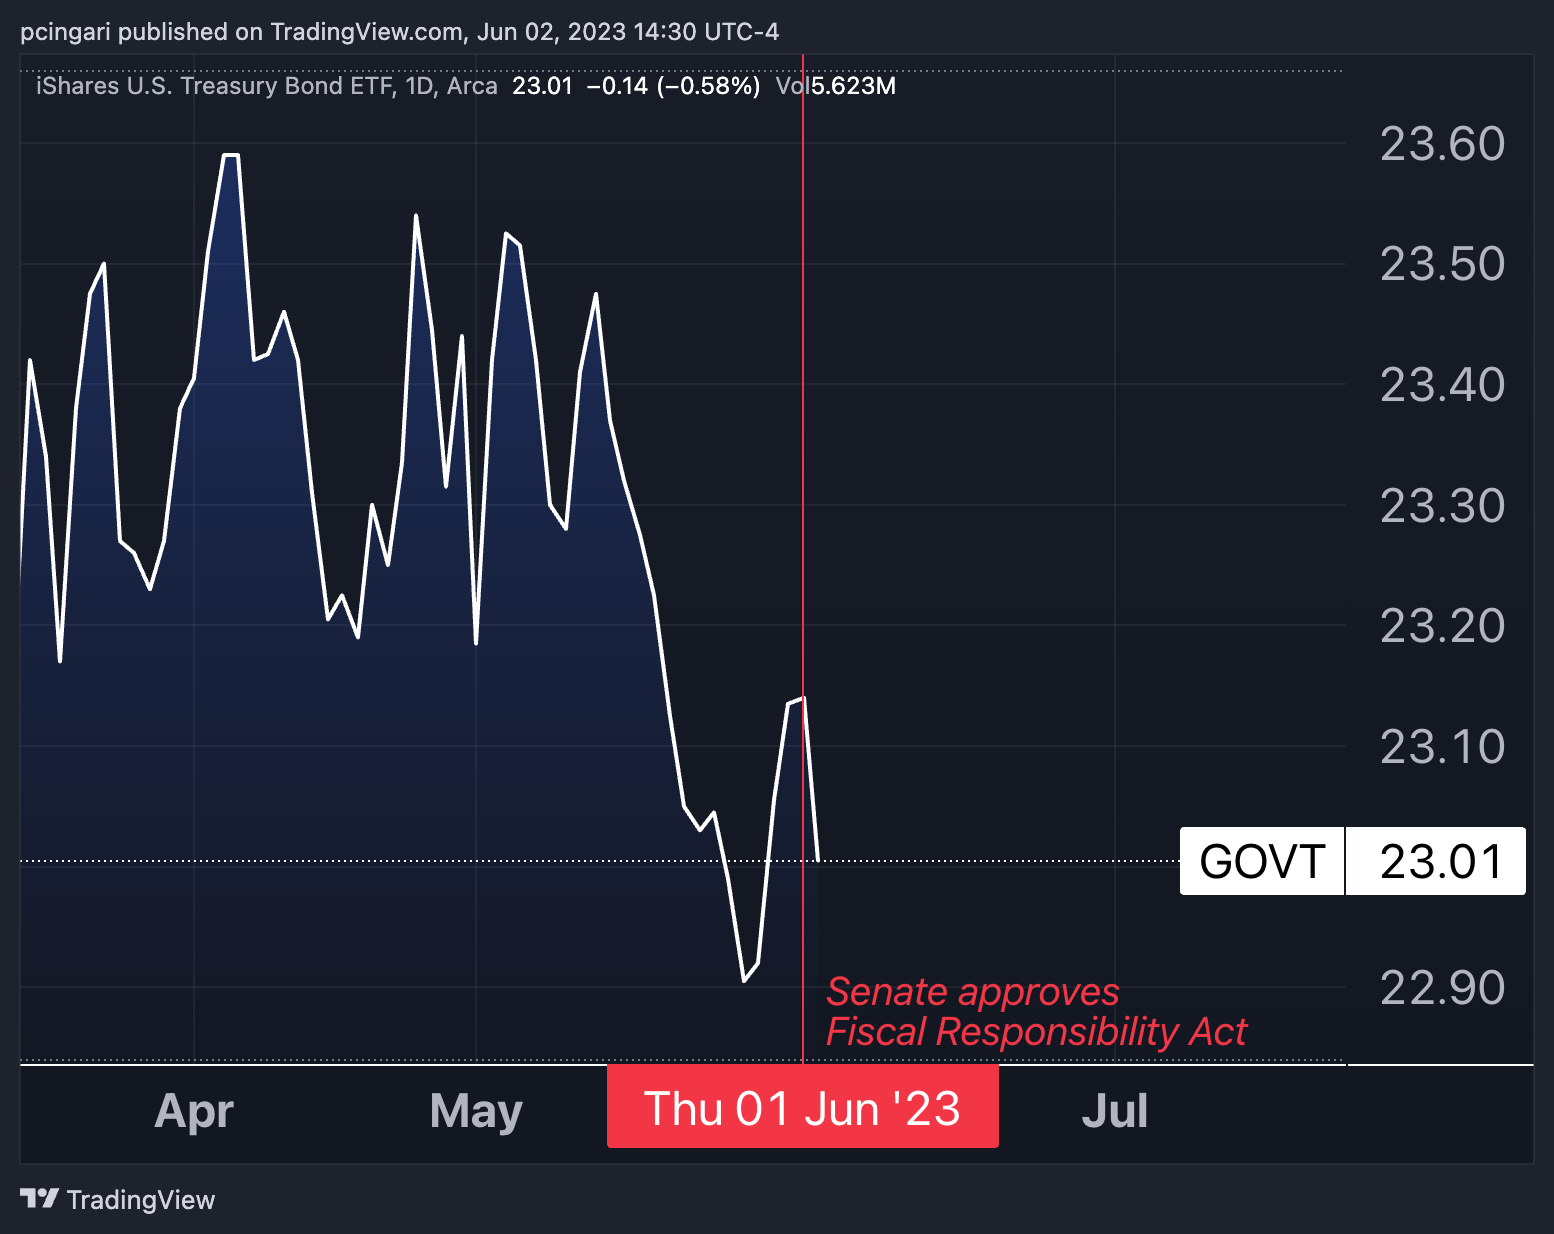
Task: Click the −0.14 (−0.58%) change value
Action: pyautogui.click(x=673, y=86)
